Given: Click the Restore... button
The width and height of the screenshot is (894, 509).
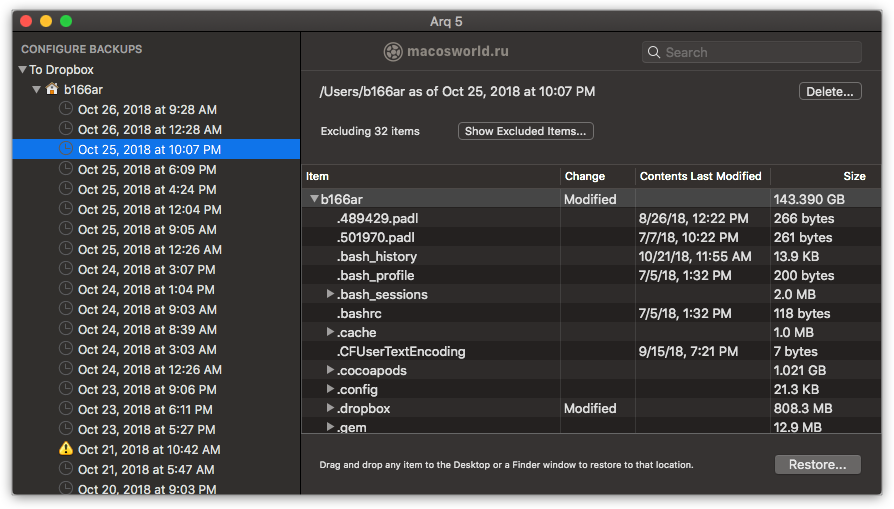Looking at the screenshot, I should [x=817, y=465].
